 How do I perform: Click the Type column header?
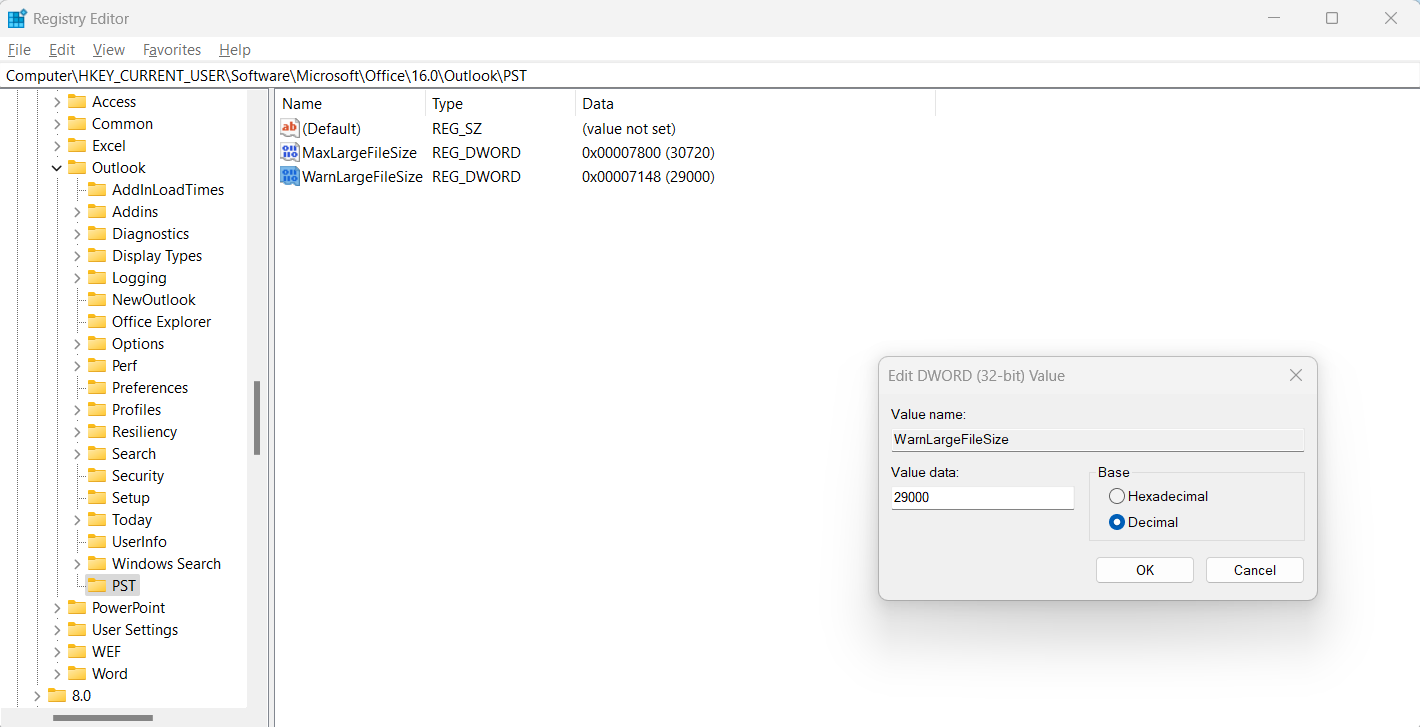click(x=501, y=103)
